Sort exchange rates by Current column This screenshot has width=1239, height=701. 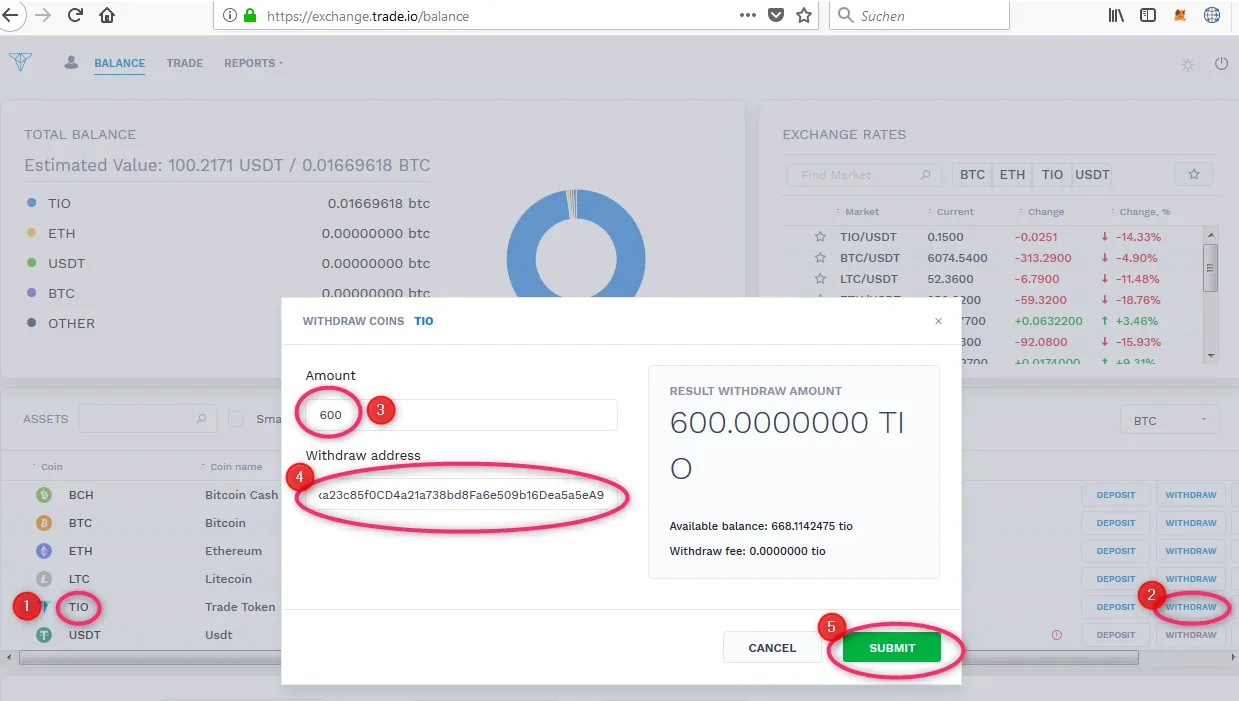[x=951, y=212]
